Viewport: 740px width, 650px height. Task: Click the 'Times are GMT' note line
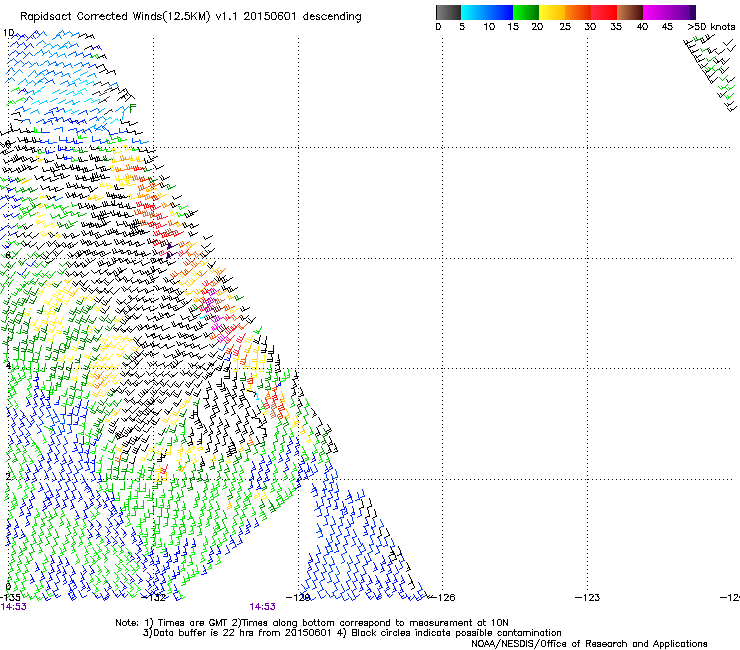pos(312,623)
